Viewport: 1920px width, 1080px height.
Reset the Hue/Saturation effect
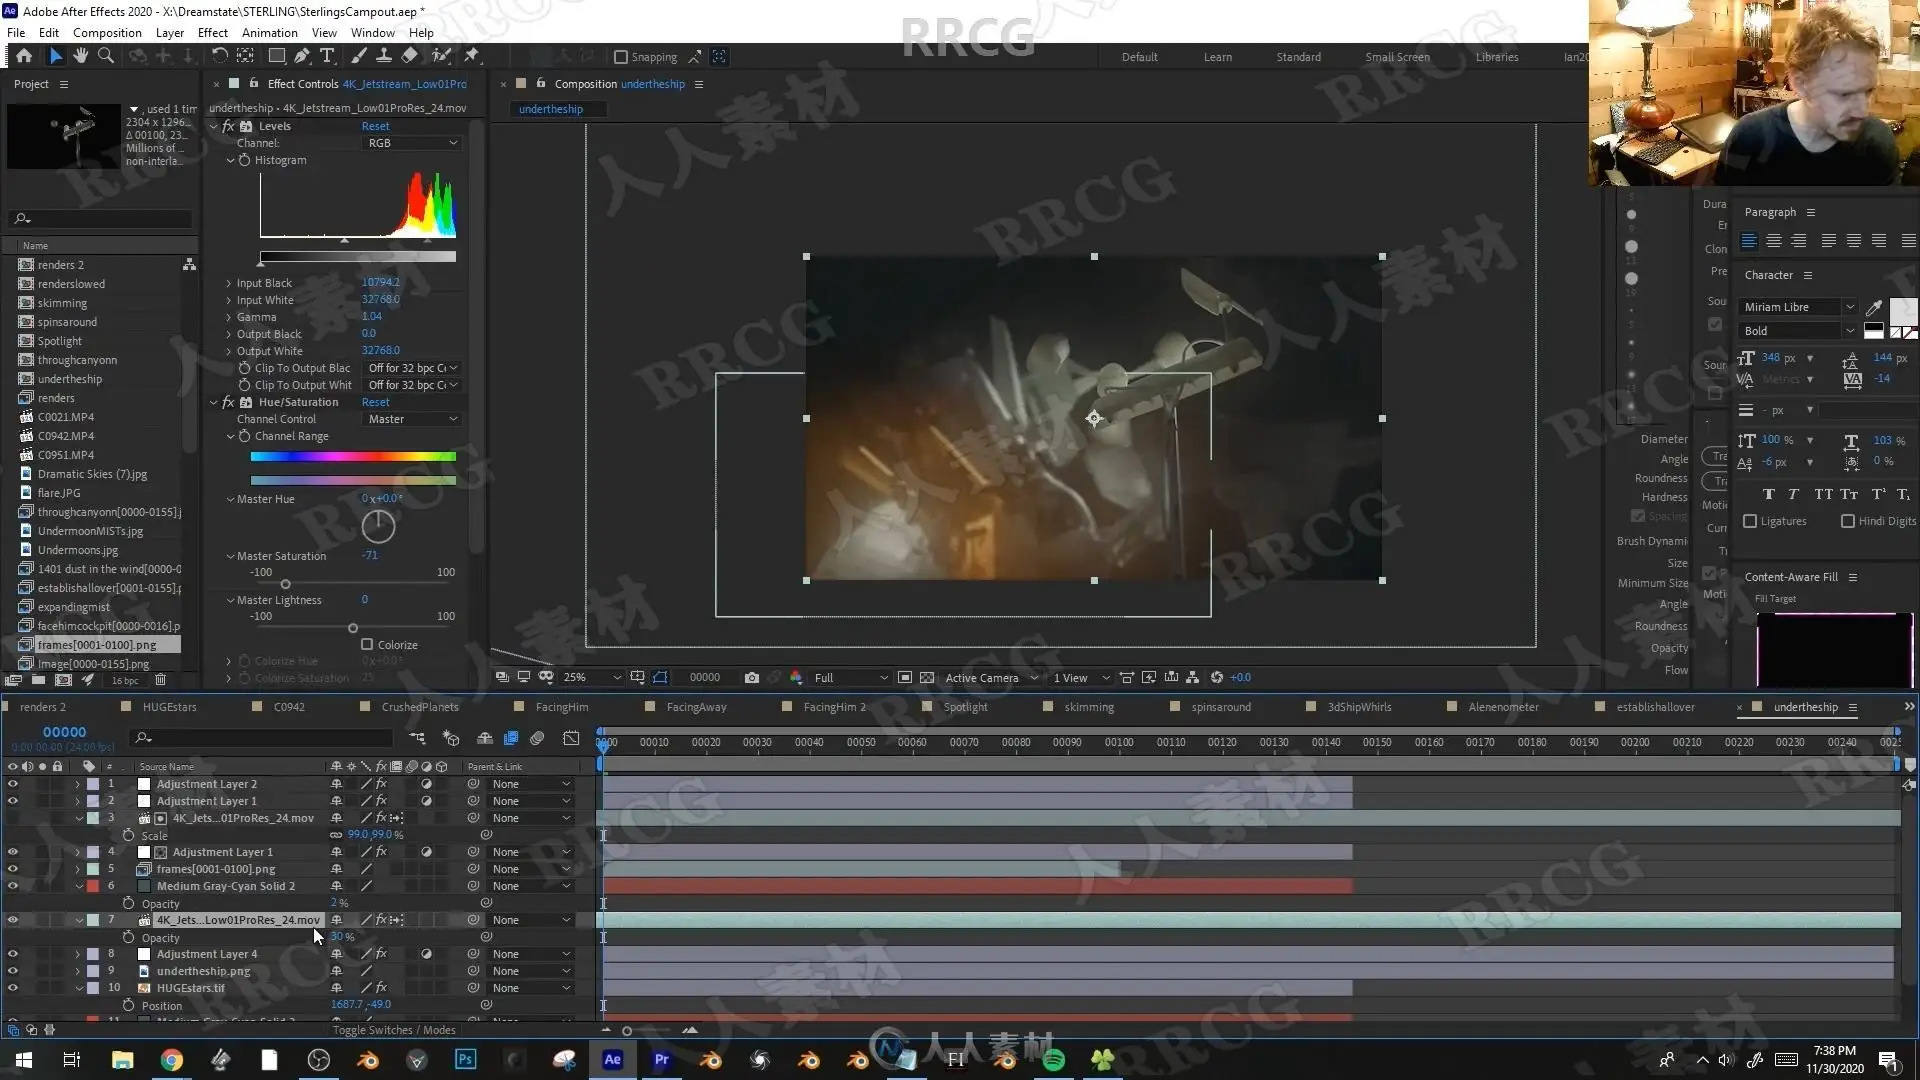[375, 402]
